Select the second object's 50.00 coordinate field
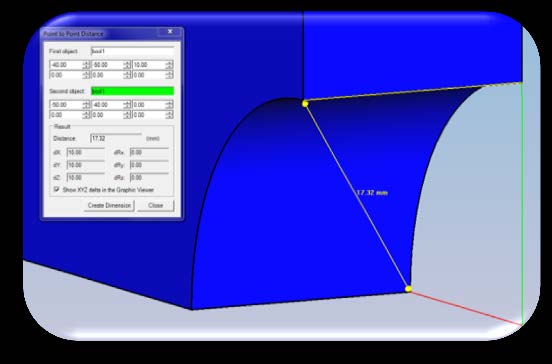The width and height of the screenshot is (552, 364). click(x=67, y=105)
